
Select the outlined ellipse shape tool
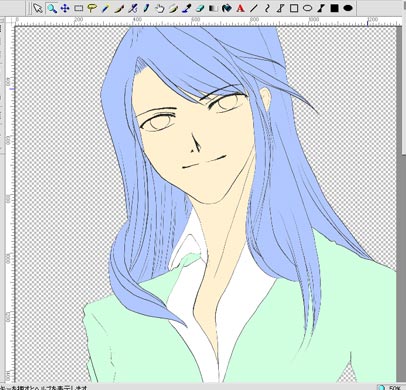pyautogui.click(x=307, y=8)
